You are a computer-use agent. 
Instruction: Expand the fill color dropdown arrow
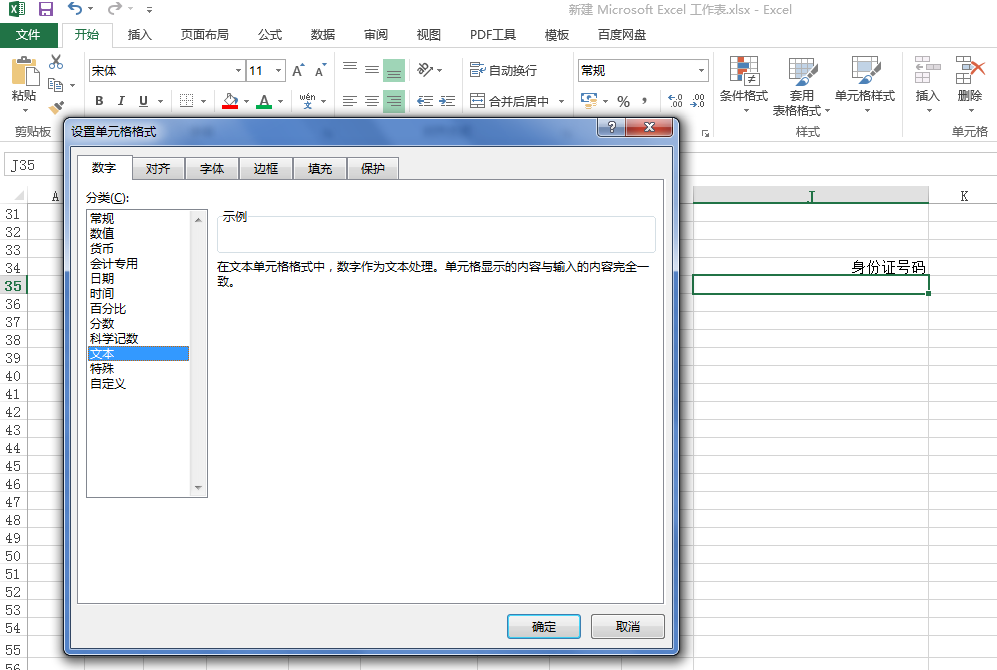[246, 102]
